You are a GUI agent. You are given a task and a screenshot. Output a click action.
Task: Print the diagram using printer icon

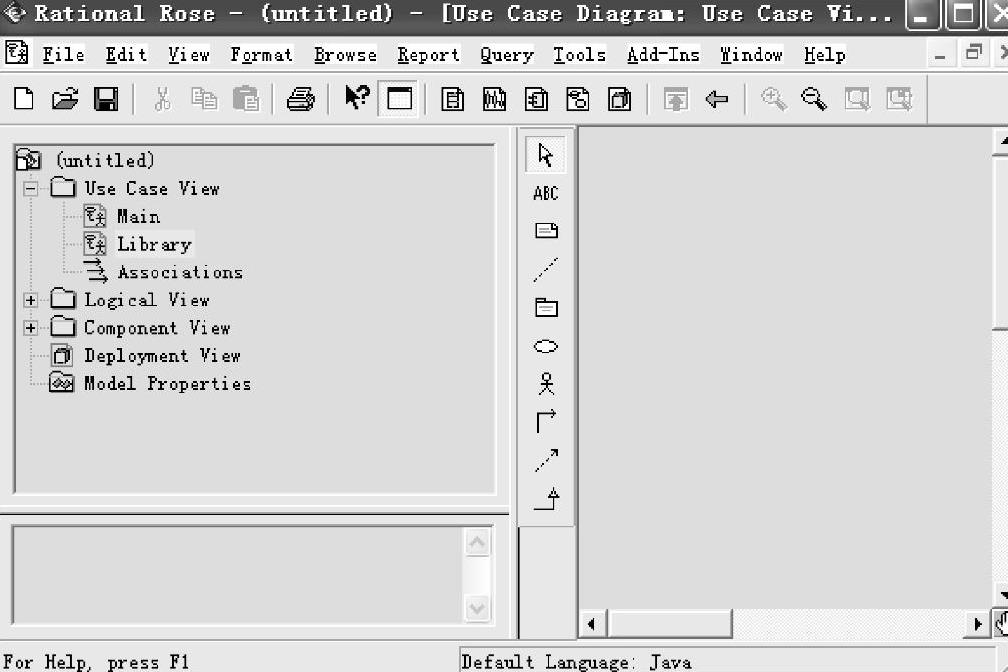coord(301,99)
